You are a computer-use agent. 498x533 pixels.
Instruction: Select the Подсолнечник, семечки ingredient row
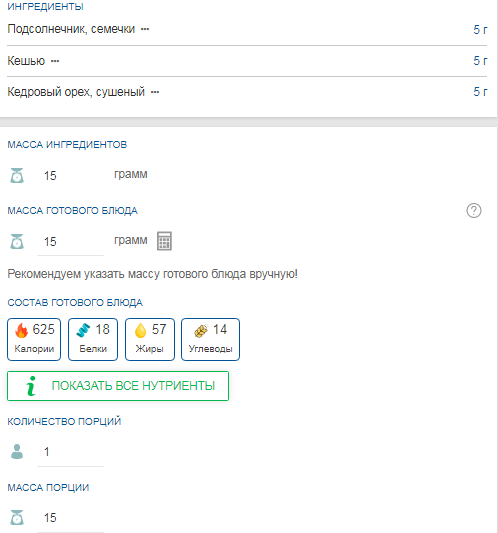tap(247, 30)
